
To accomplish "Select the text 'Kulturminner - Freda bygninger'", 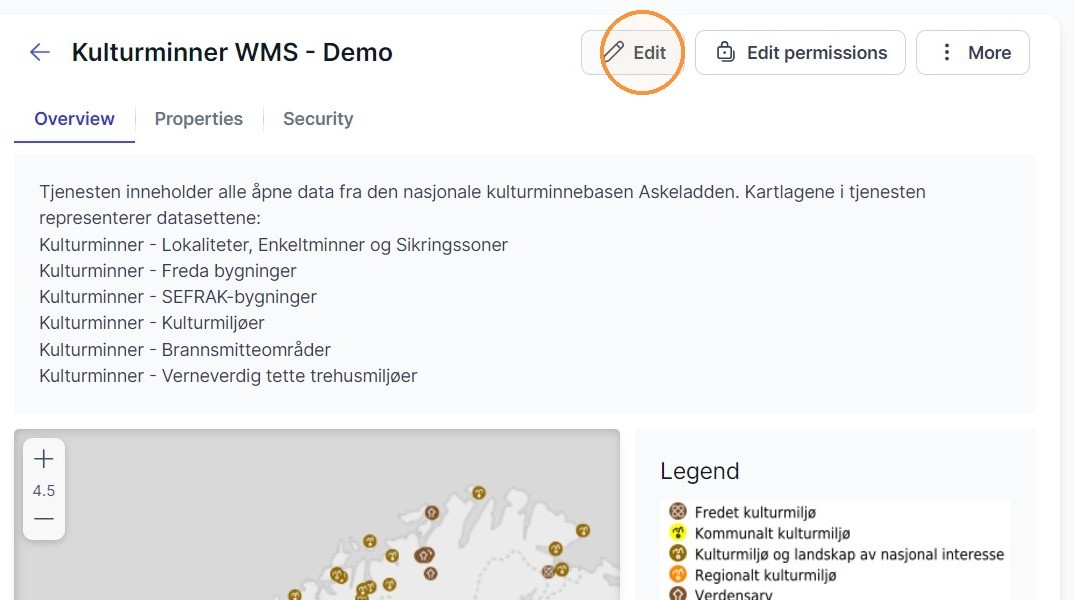I will tap(168, 271).
